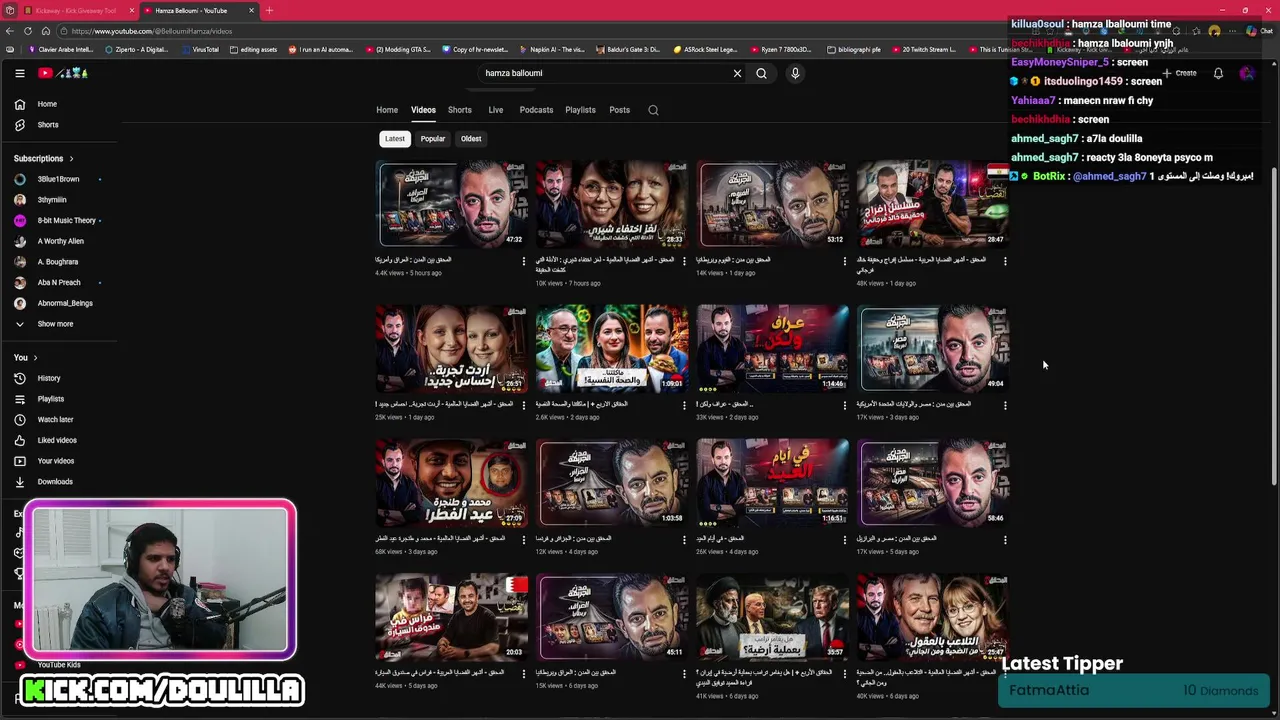The width and height of the screenshot is (1280, 720).
Task: Click the browser address bar URL
Action: click(151, 31)
